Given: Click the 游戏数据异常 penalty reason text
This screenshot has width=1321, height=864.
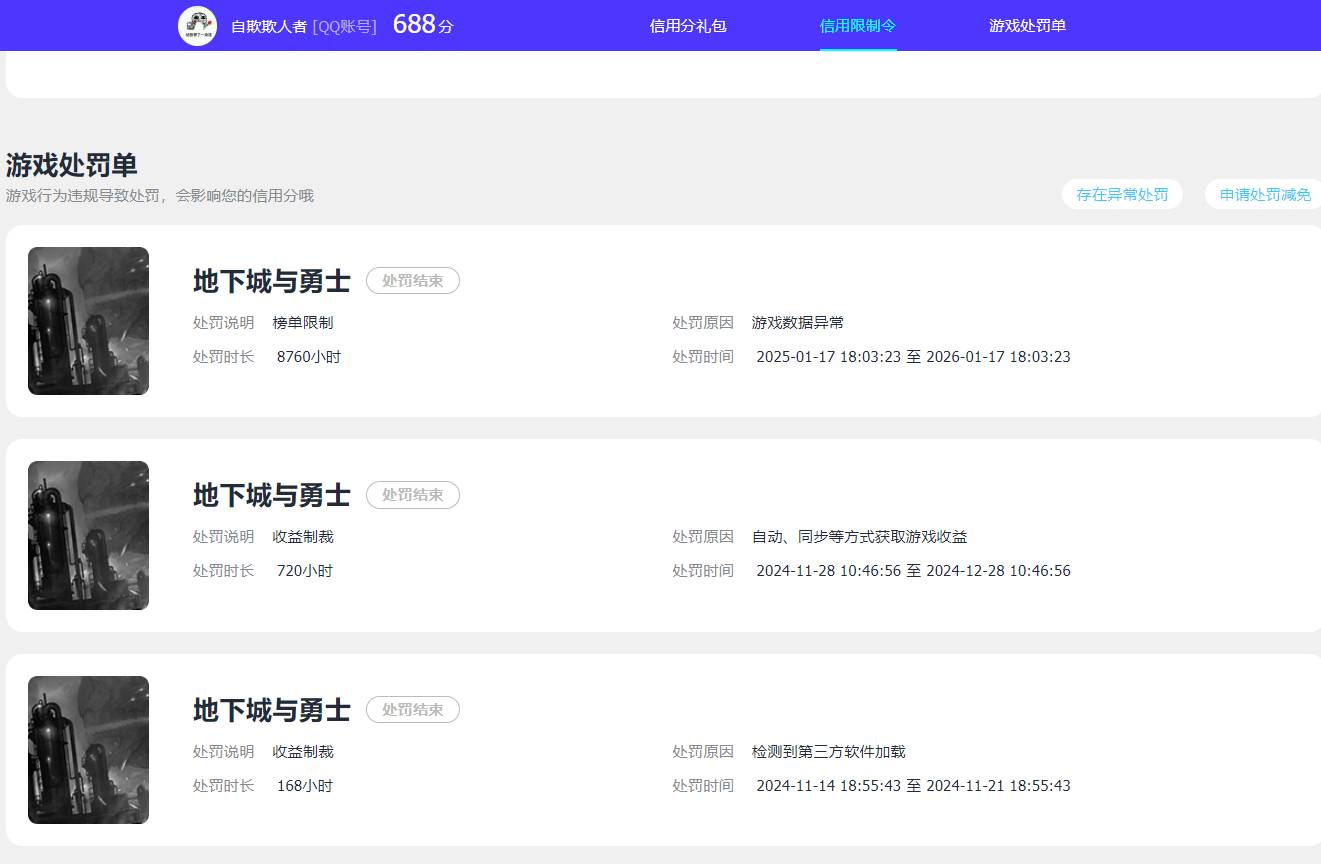Looking at the screenshot, I should coord(797,322).
